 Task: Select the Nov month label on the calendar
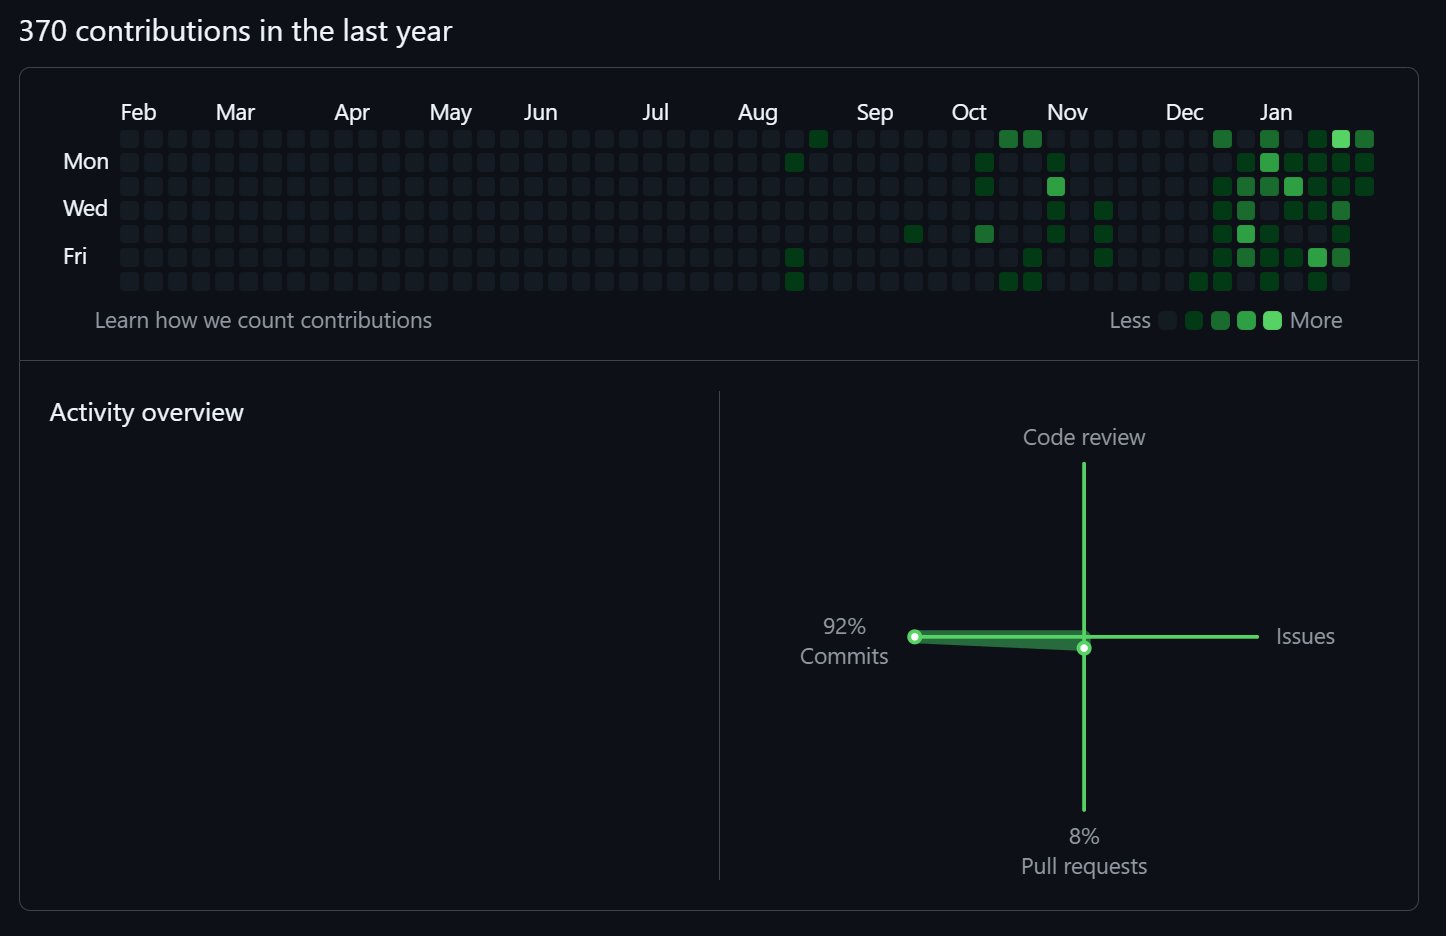[x=1067, y=112]
